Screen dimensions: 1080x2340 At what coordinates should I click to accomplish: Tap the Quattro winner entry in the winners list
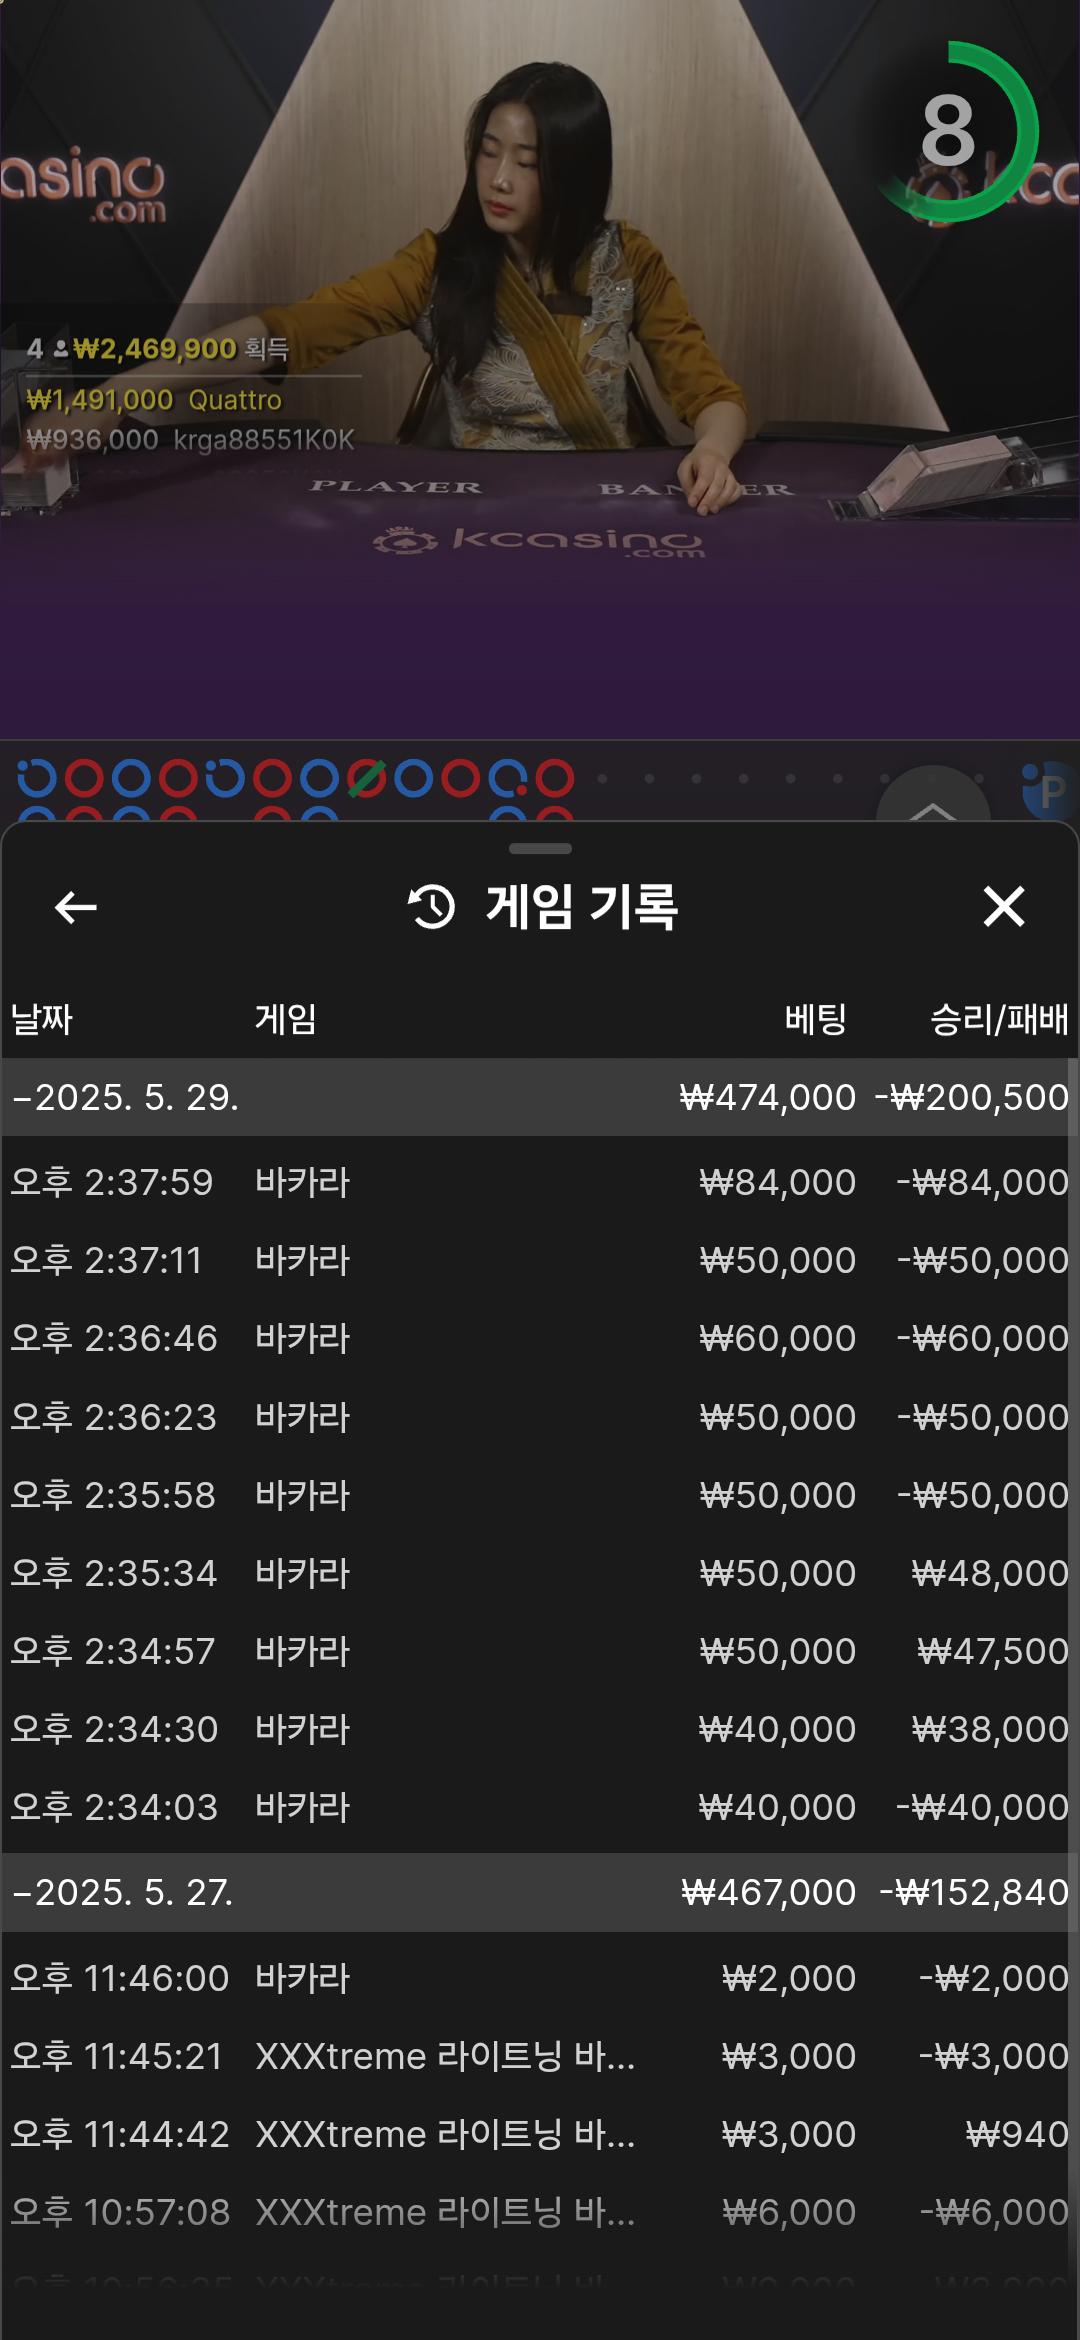pyautogui.click(x=155, y=400)
